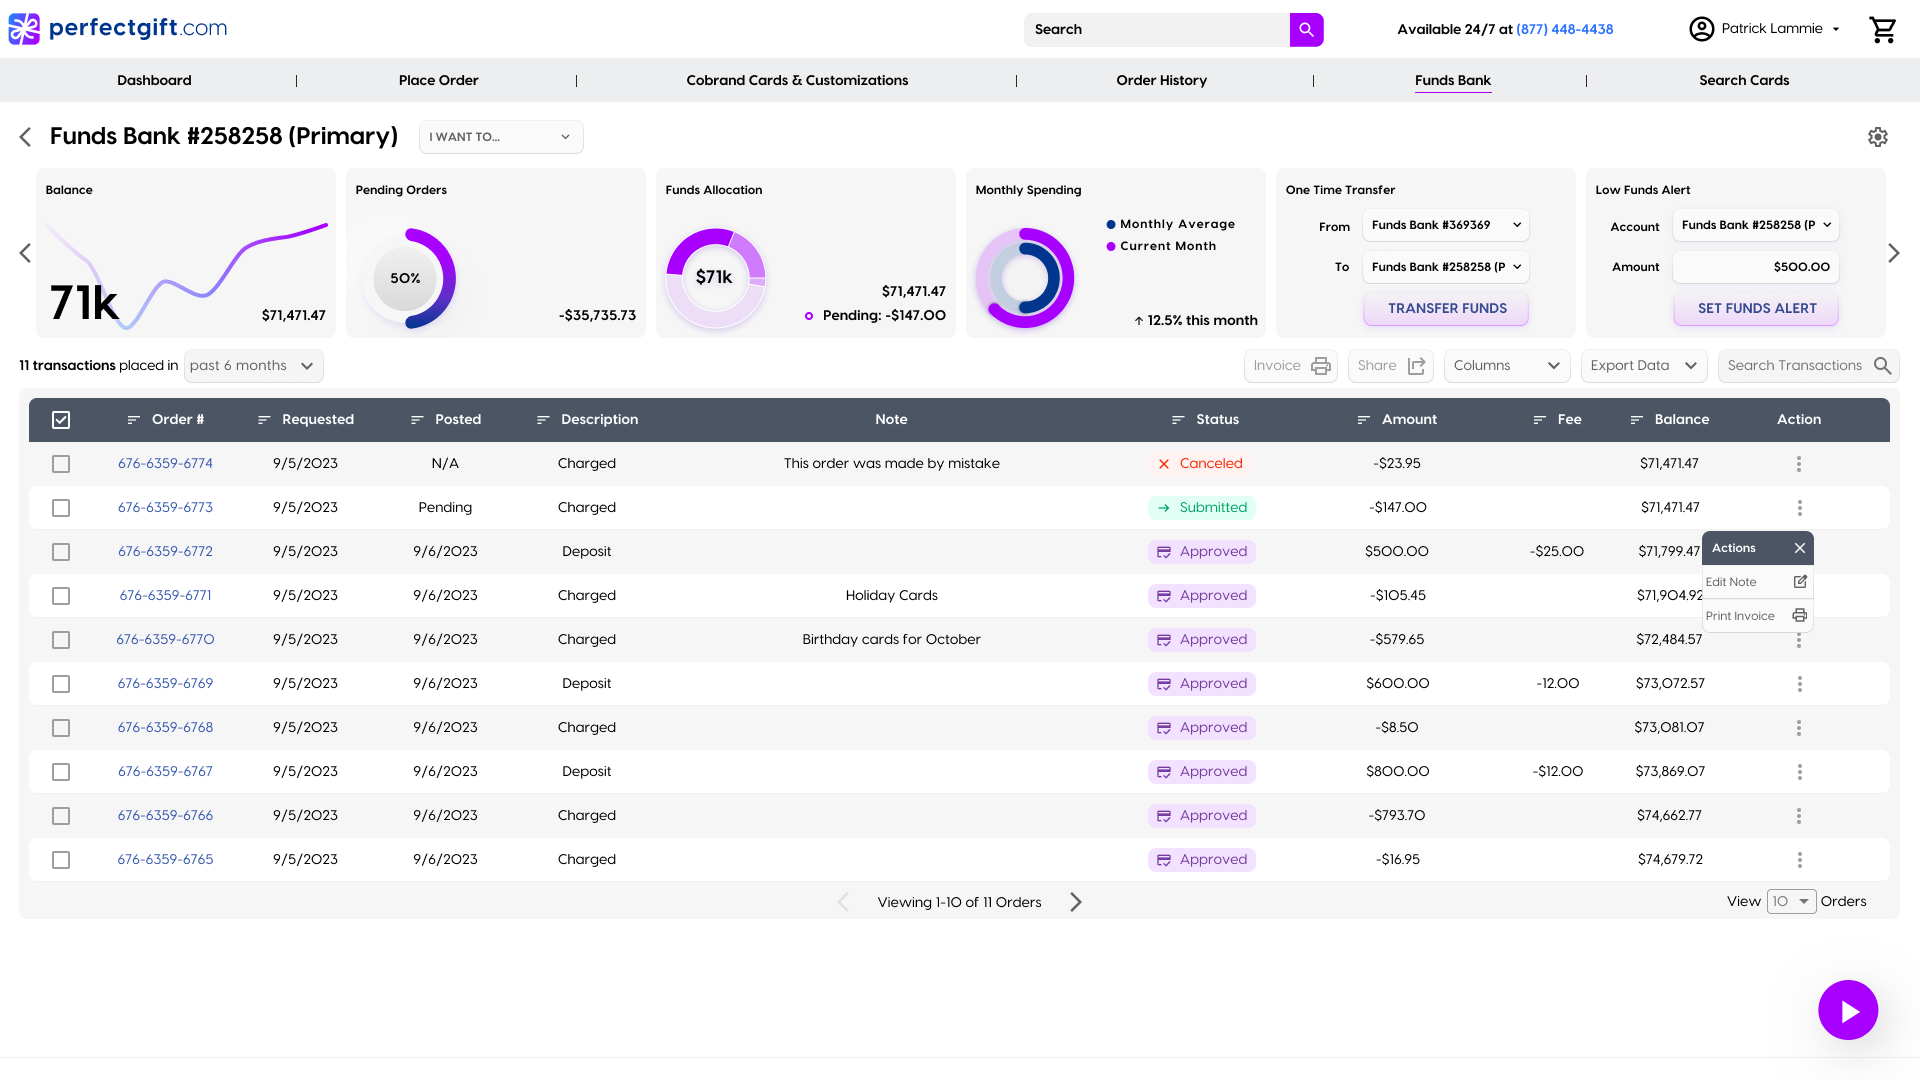Expand the I WANT TO dropdown
Screen dimensions: 1920x1080
click(x=500, y=137)
